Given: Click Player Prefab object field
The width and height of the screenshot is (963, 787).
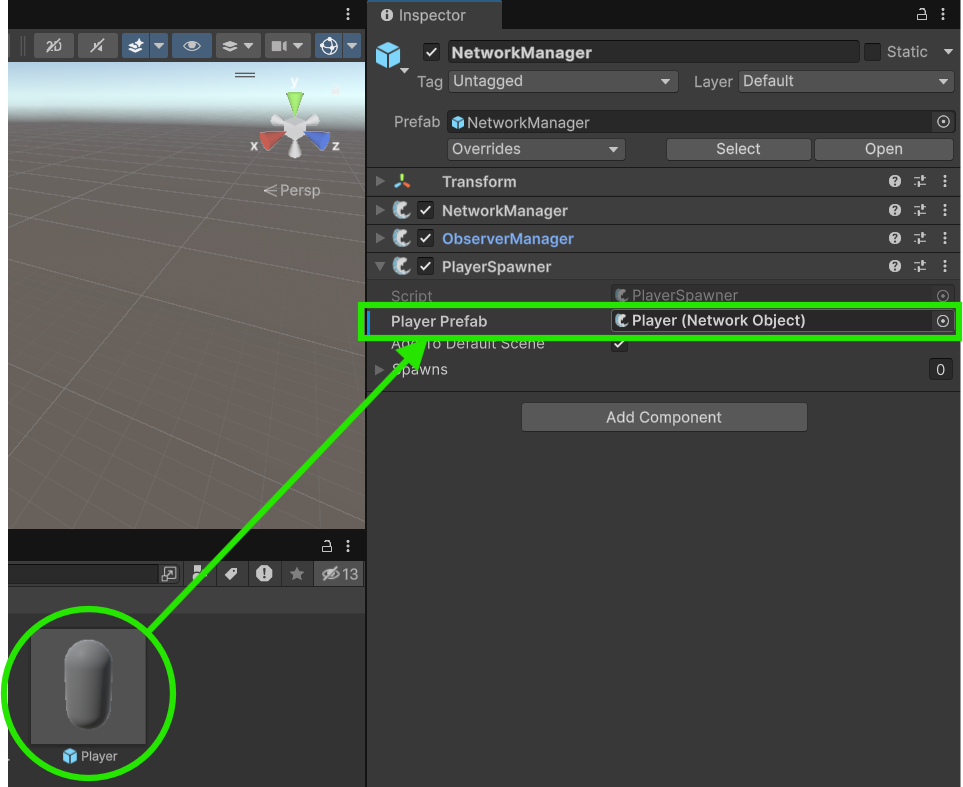Looking at the screenshot, I should pos(771,321).
